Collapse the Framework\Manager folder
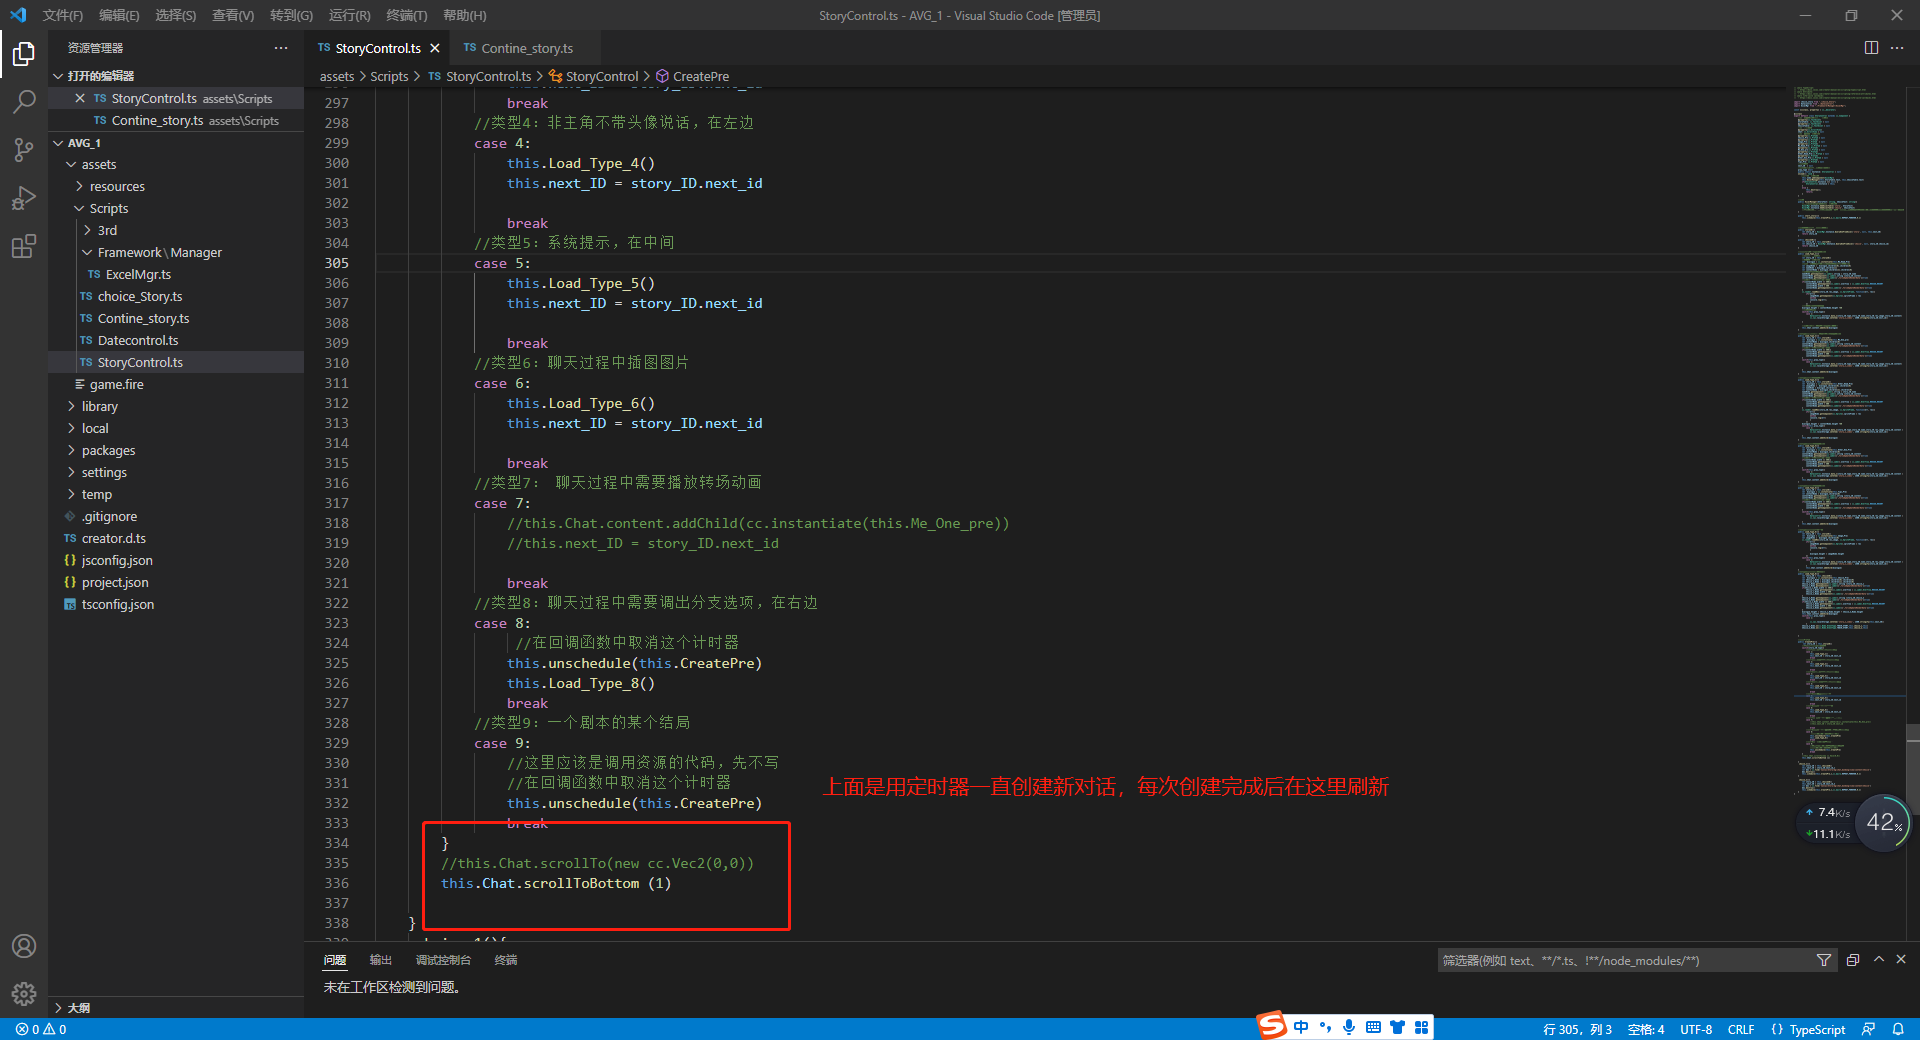The width and height of the screenshot is (1920, 1040). click(x=87, y=253)
